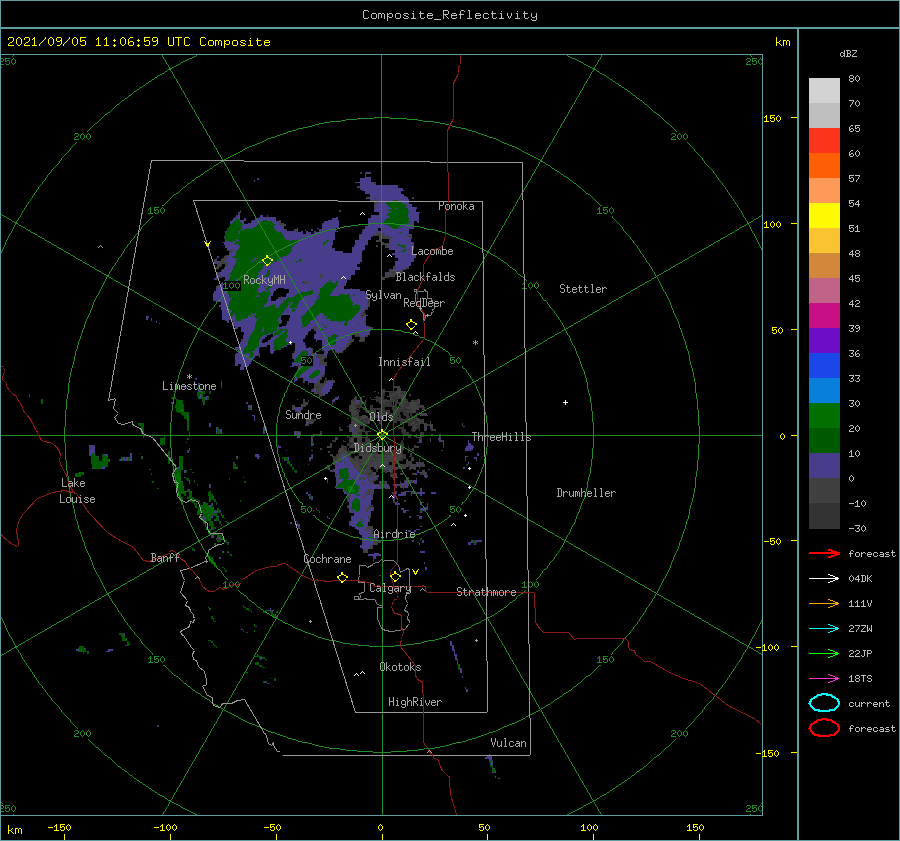Click the asterisk marker east of Innisfail

pyautogui.click(x=475, y=343)
